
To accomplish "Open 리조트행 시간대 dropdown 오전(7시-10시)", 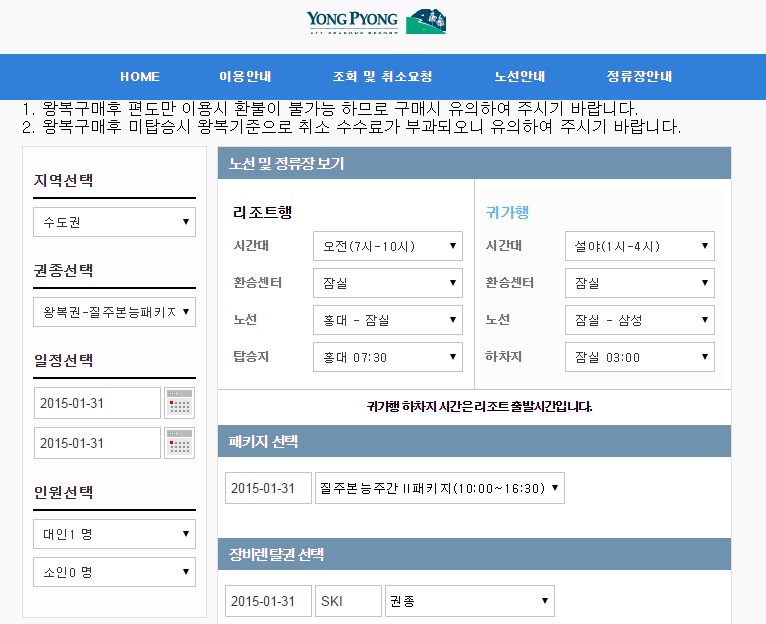I will tap(388, 246).
